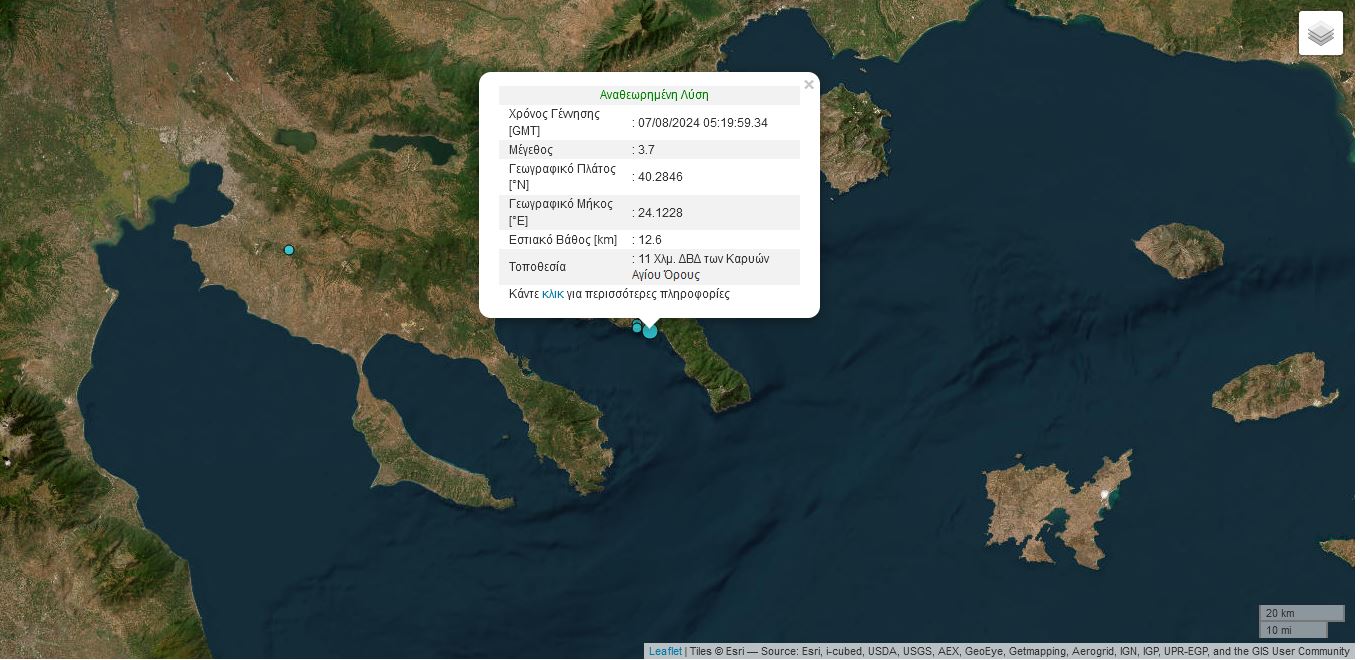Open the map layers control
1360x660 pixels.
coord(1320,34)
